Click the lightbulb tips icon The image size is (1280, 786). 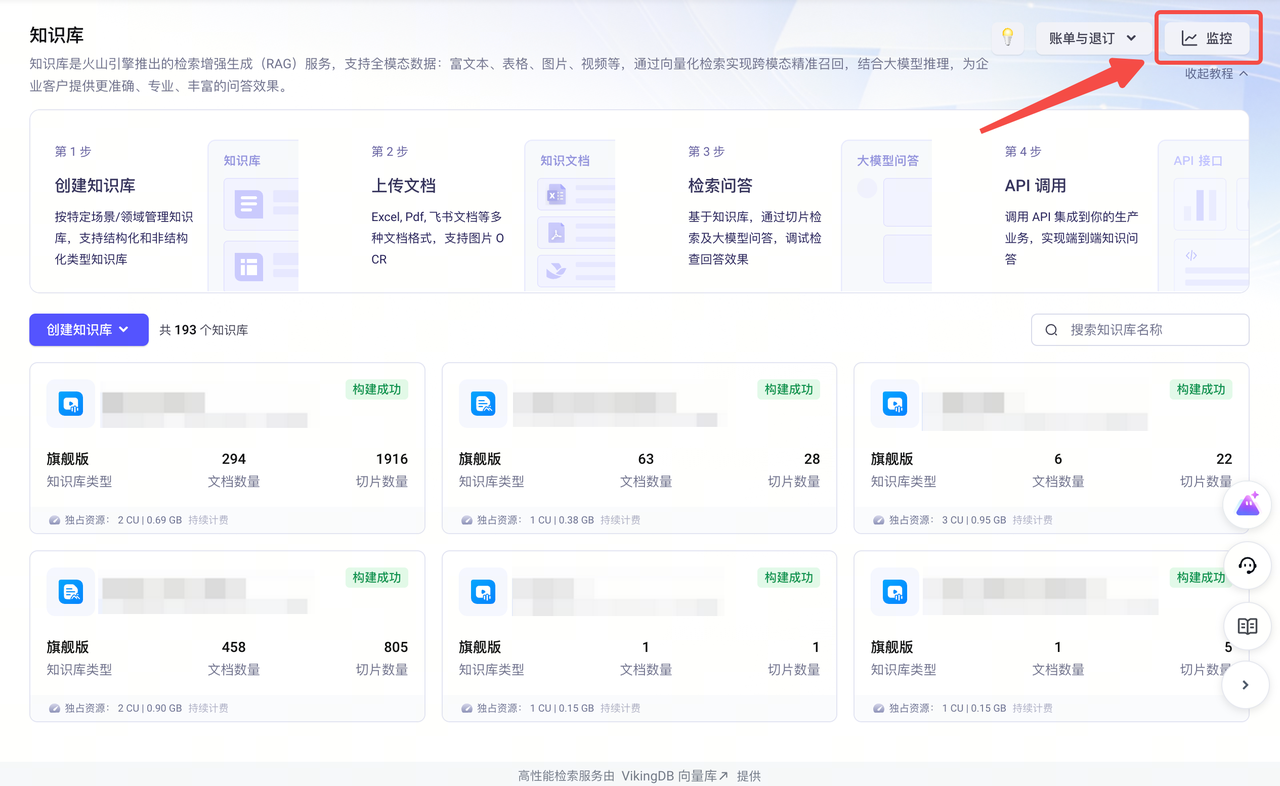1008,38
